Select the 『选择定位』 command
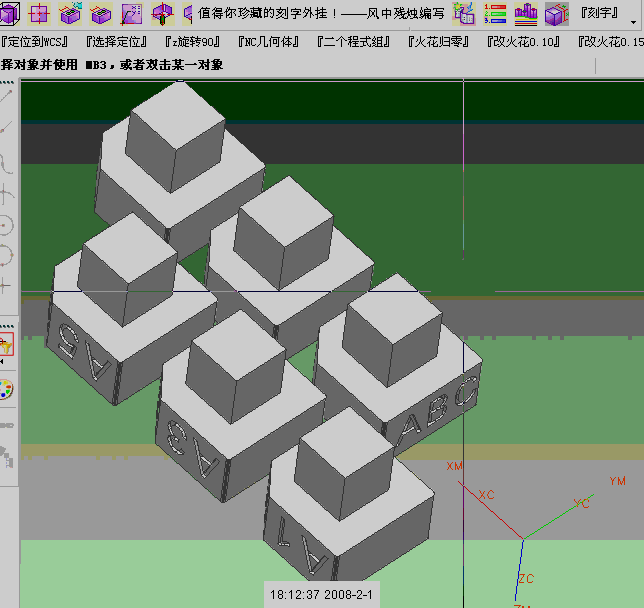This screenshot has height=608, width=644. click(116, 41)
